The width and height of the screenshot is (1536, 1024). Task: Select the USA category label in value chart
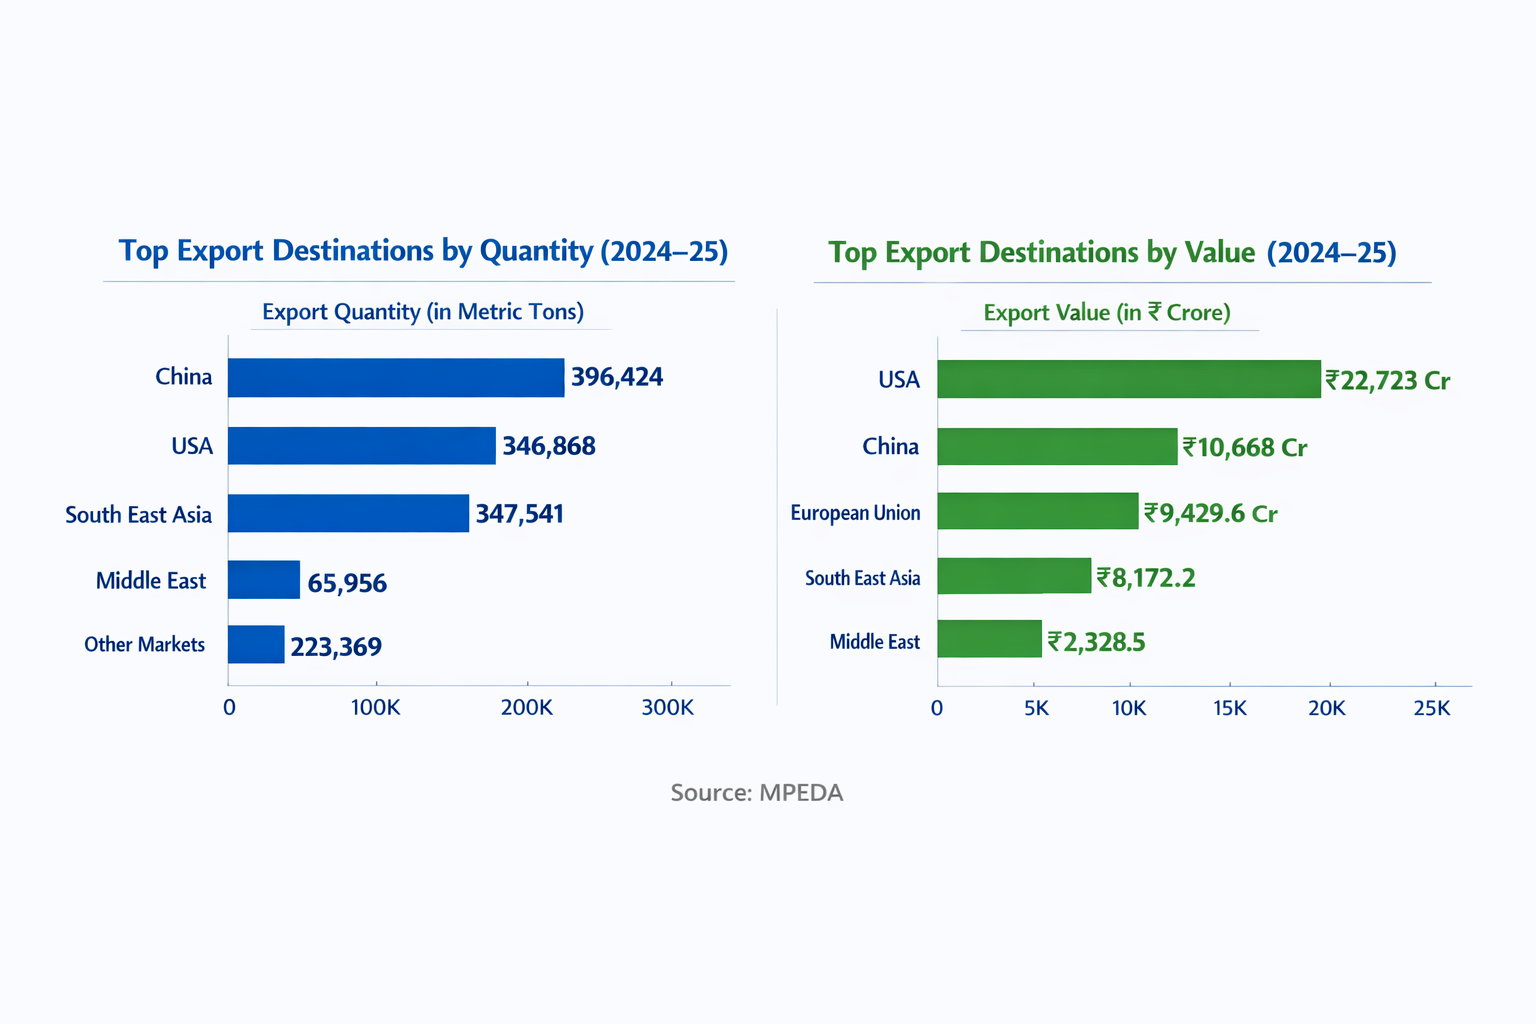(x=898, y=379)
